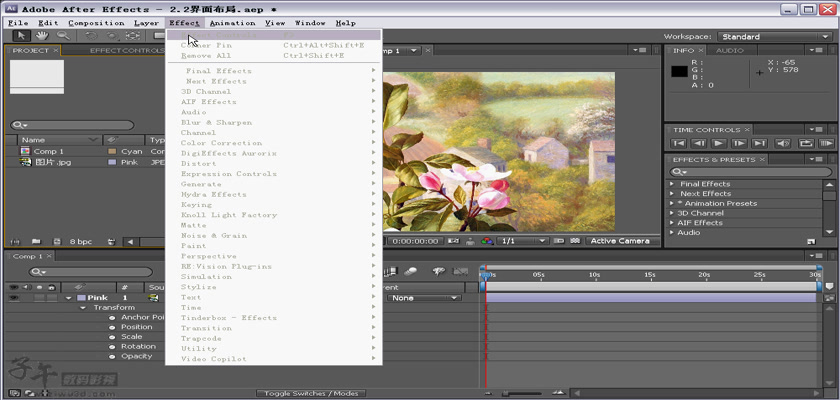840x400 pixels.
Task: Open the project flowchart icon beside 8 bpc
Action: coord(111,242)
